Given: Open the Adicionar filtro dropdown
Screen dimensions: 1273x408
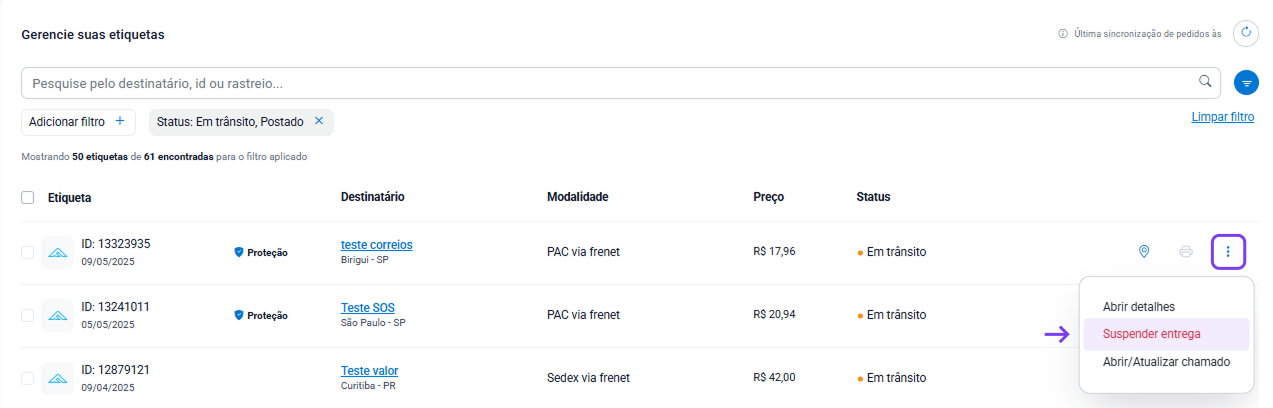Looking at the screenshot, I should (77, 122).
